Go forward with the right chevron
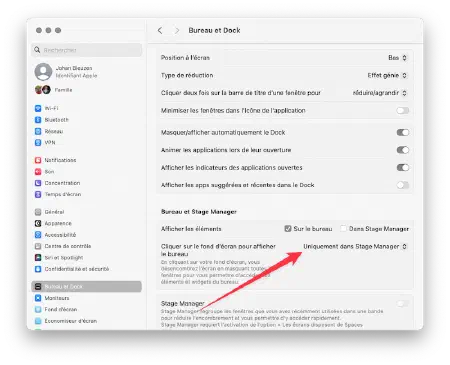The image size is (450, 365). pos(177,30)
